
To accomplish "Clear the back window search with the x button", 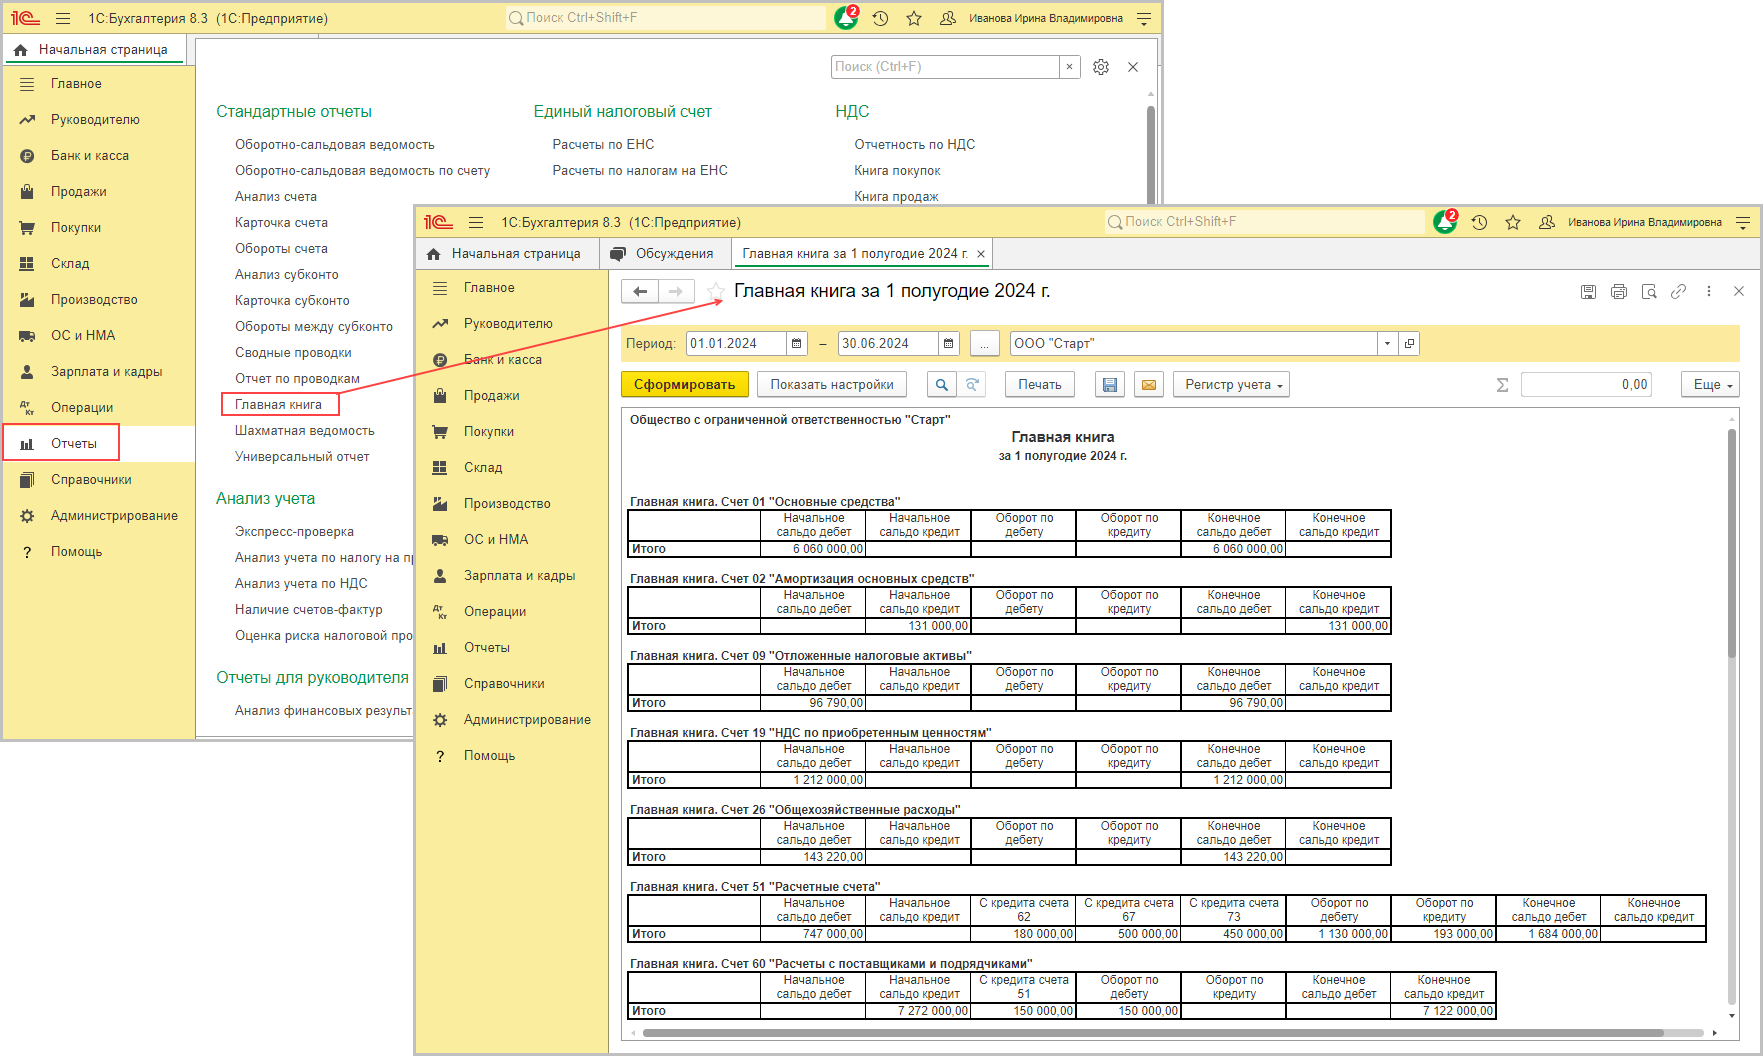I will [x=1069, y=67].
